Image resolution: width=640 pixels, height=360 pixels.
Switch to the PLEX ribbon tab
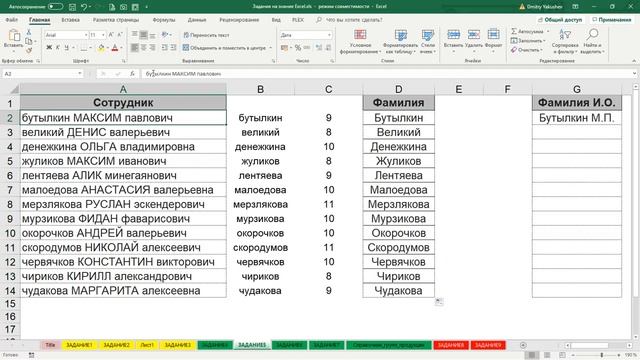coord(298,20)
